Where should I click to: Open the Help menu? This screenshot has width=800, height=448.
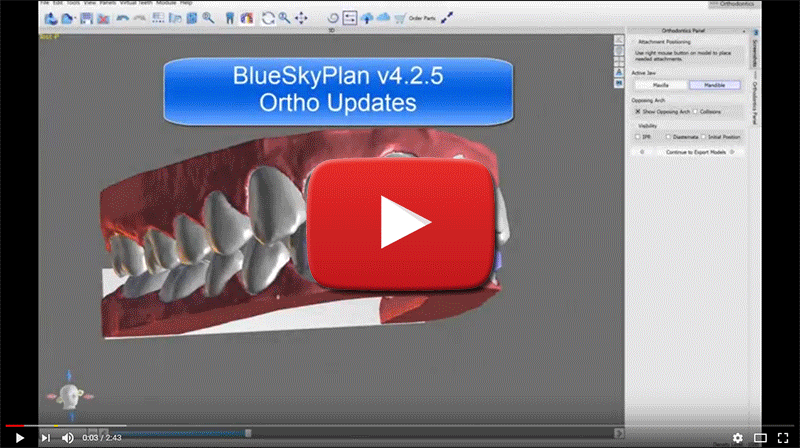click(186, 3)
